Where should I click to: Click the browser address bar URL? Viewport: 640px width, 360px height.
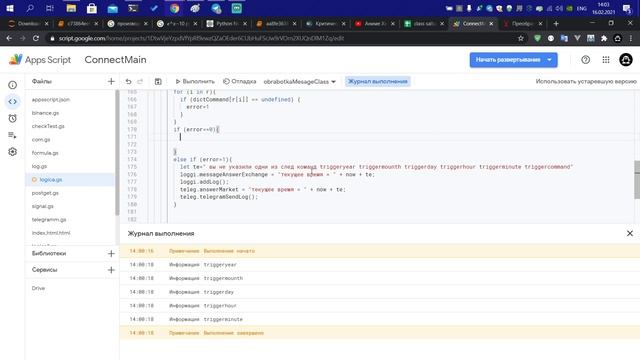202,38
